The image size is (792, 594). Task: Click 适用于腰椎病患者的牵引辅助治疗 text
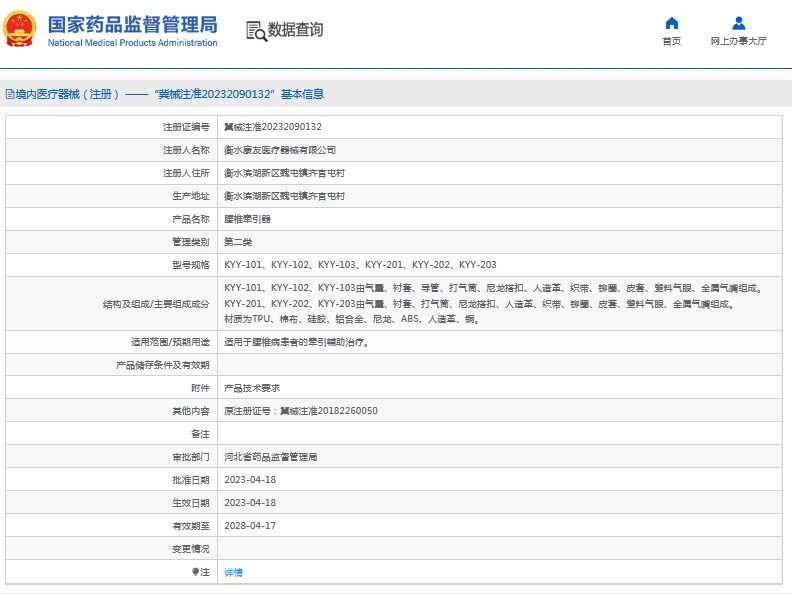(294, 342)
